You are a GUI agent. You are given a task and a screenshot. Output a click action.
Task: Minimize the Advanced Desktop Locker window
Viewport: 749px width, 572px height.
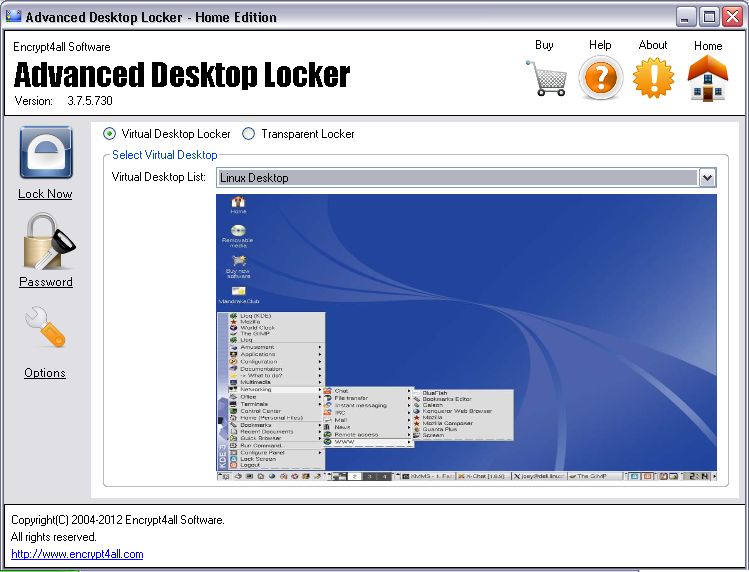point(685,17)
